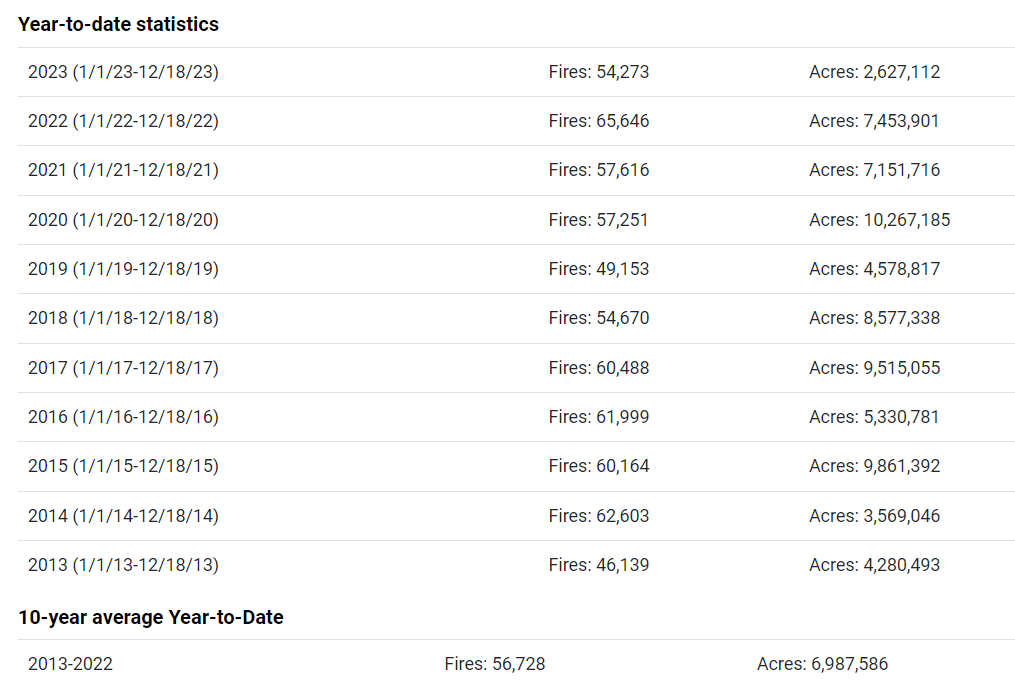1015x691 pixels.
Task: Click Fires: 62,603 for 2014
Action: [x=598, y=516]
